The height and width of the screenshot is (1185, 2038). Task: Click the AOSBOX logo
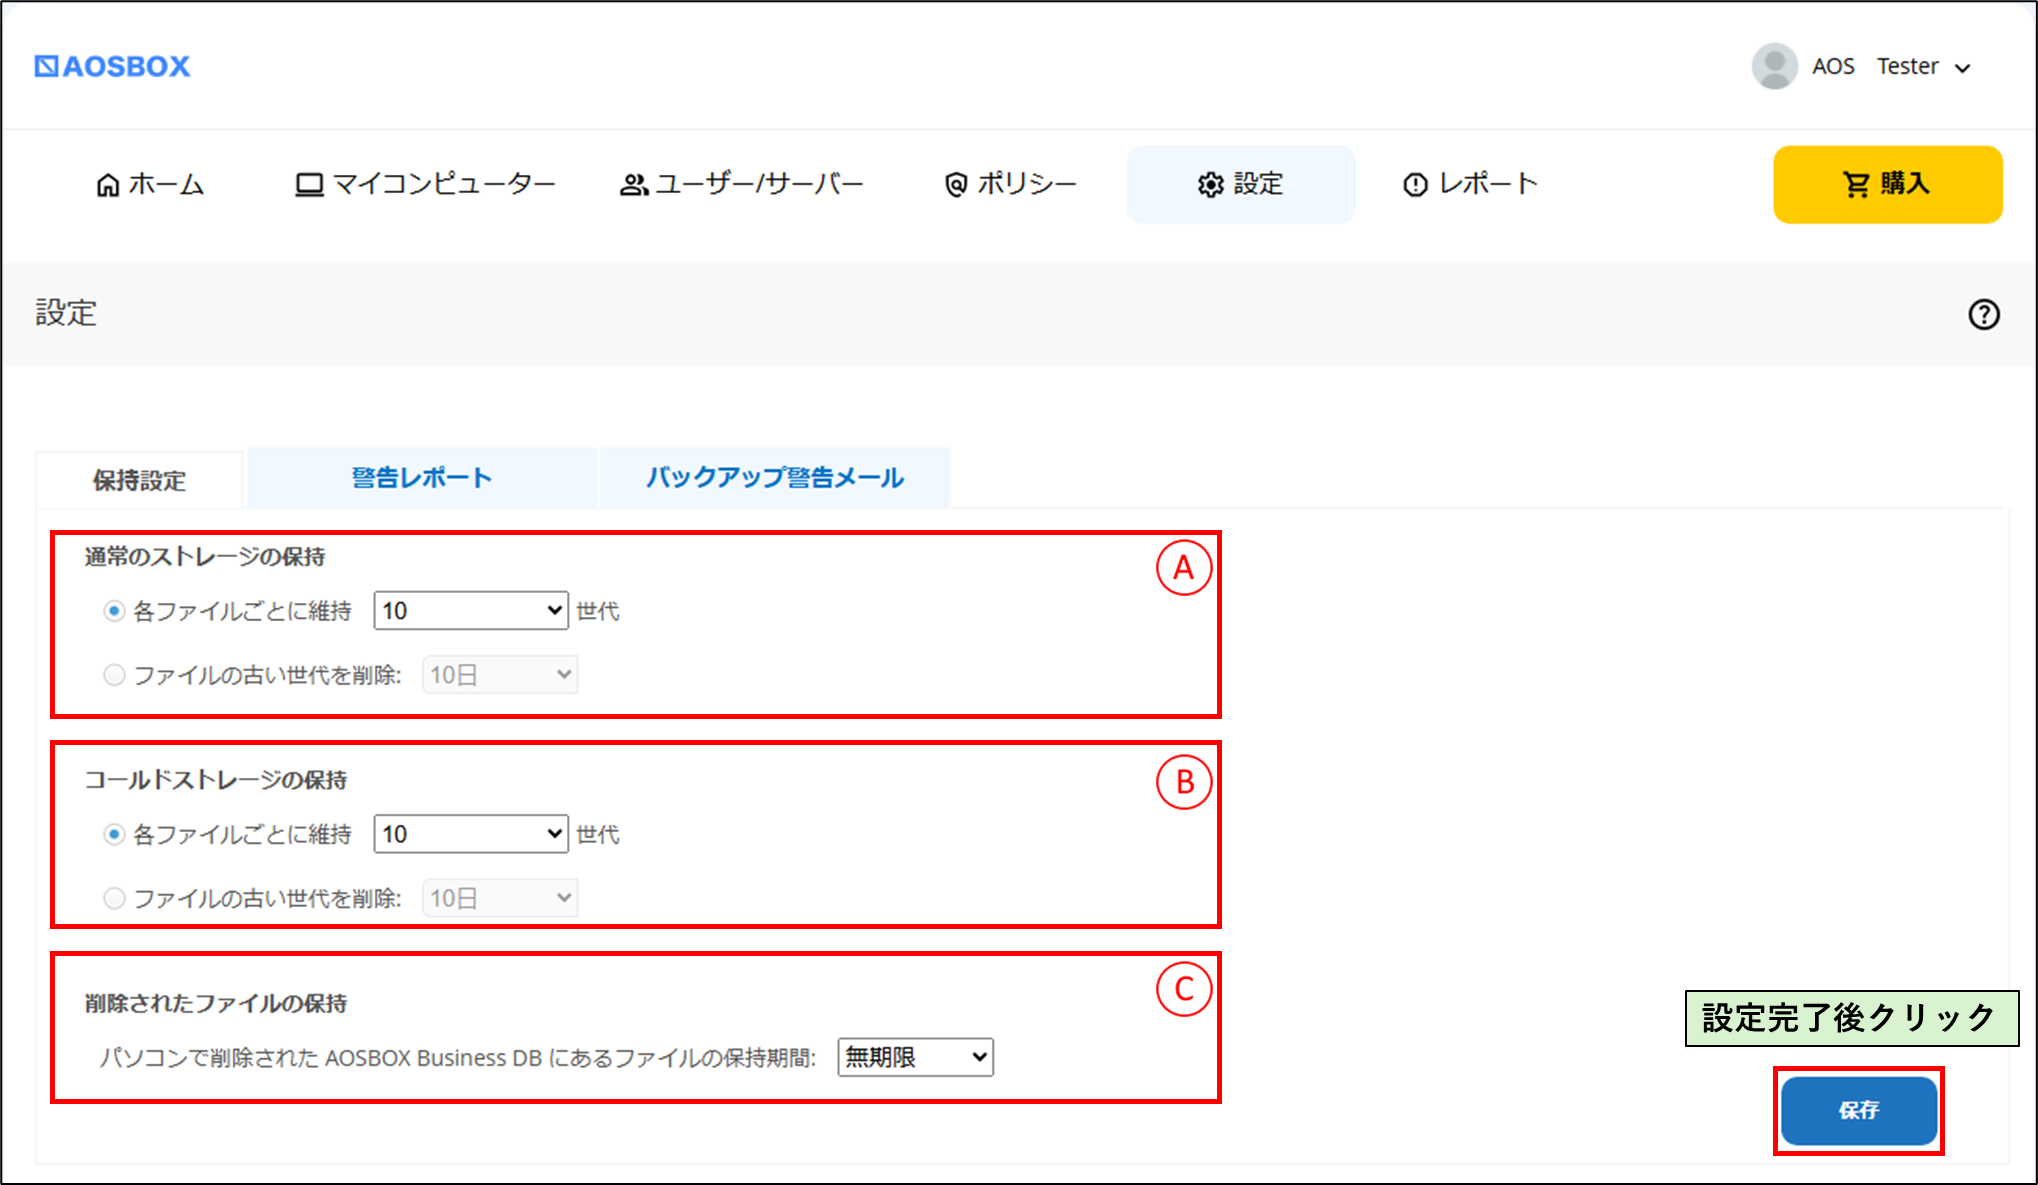pos(112,66)
